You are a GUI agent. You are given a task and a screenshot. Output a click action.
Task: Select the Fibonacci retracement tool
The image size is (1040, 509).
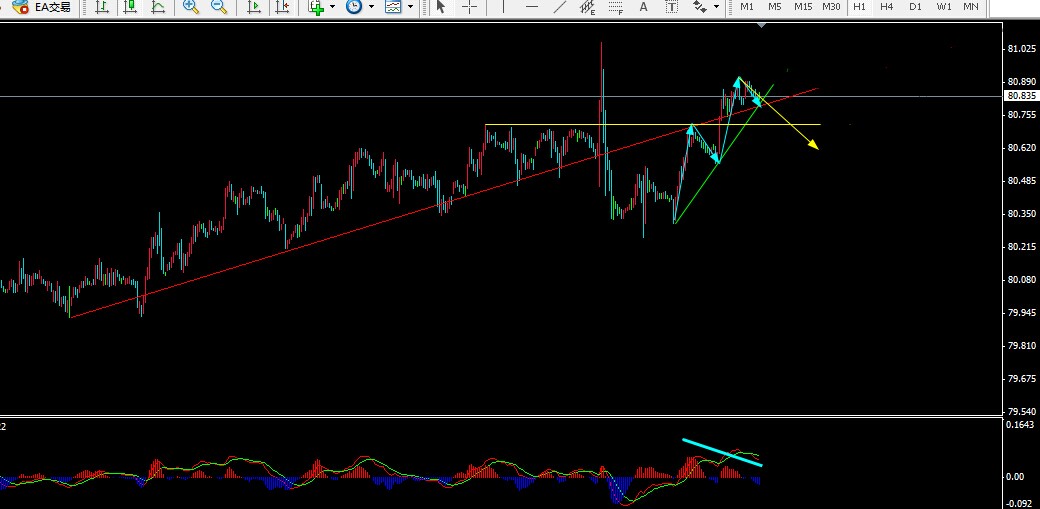616,7
